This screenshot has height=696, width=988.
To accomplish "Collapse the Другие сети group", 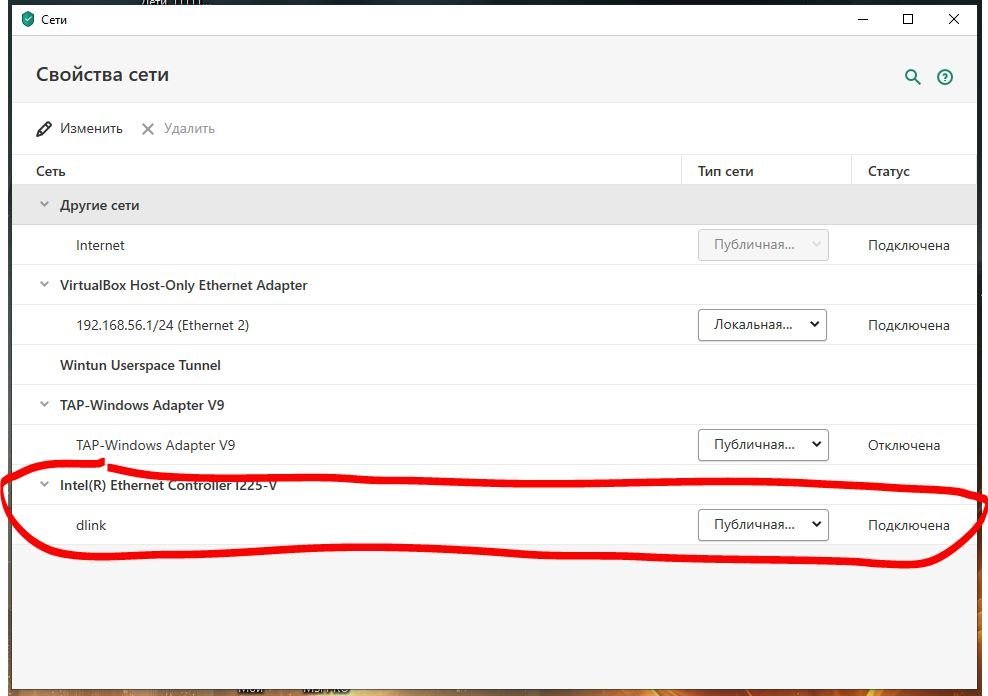I will tap(44, 204).
